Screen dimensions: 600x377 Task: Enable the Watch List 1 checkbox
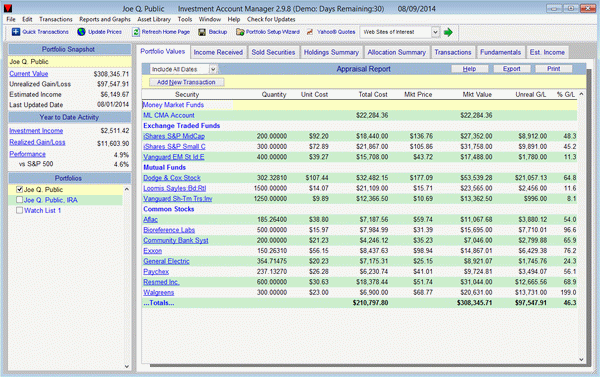pyautogui.click(x=20, y=210)
